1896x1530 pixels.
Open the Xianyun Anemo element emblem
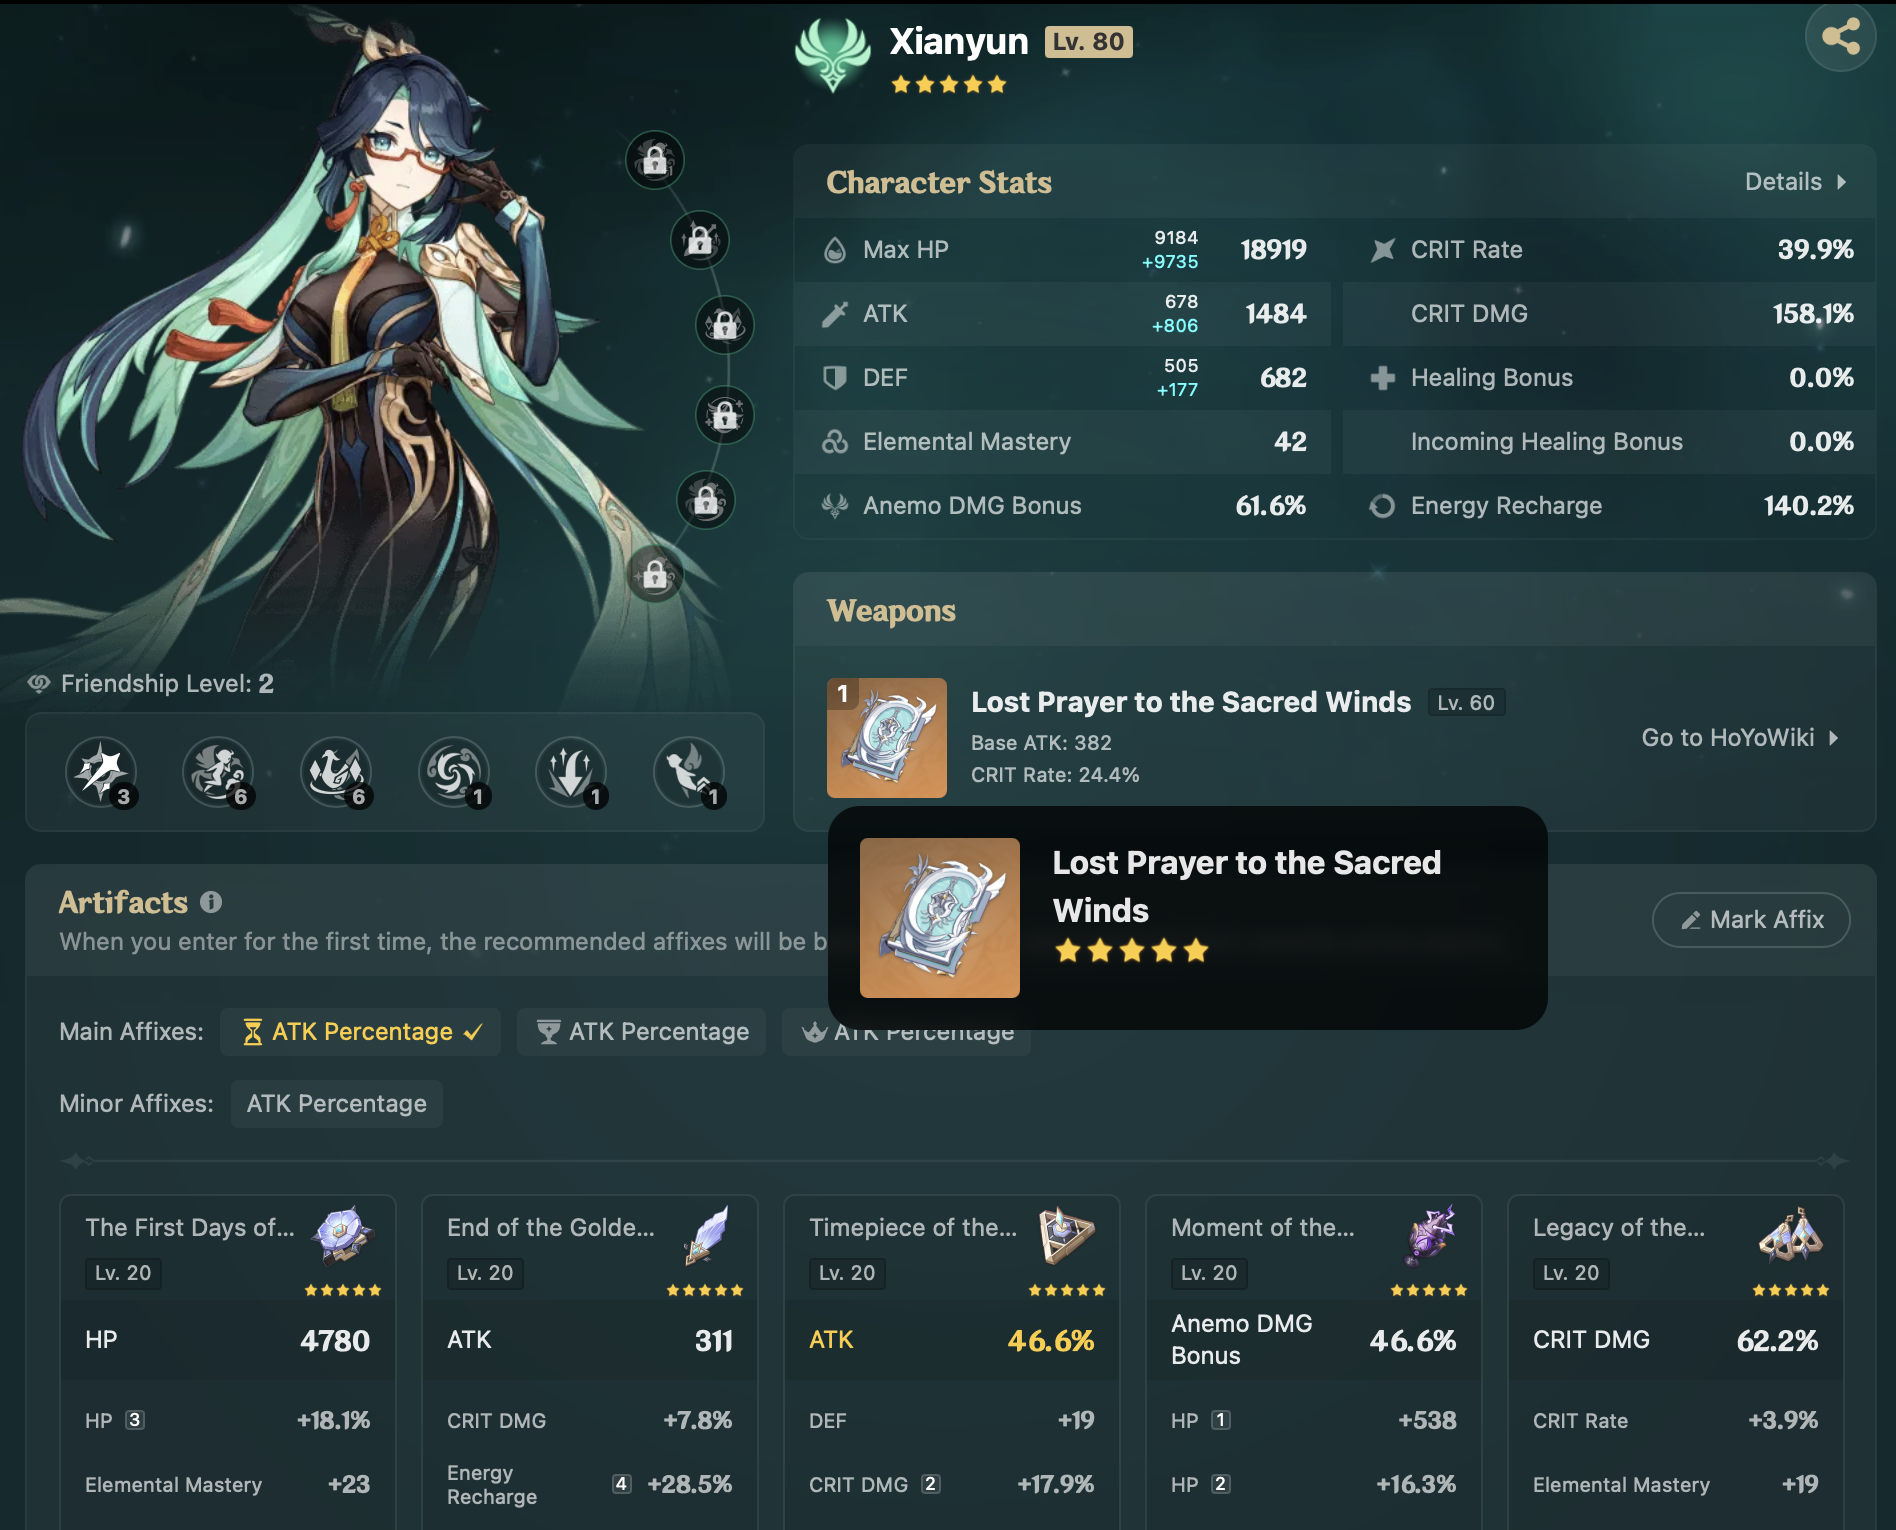click(x=832, y=55)
